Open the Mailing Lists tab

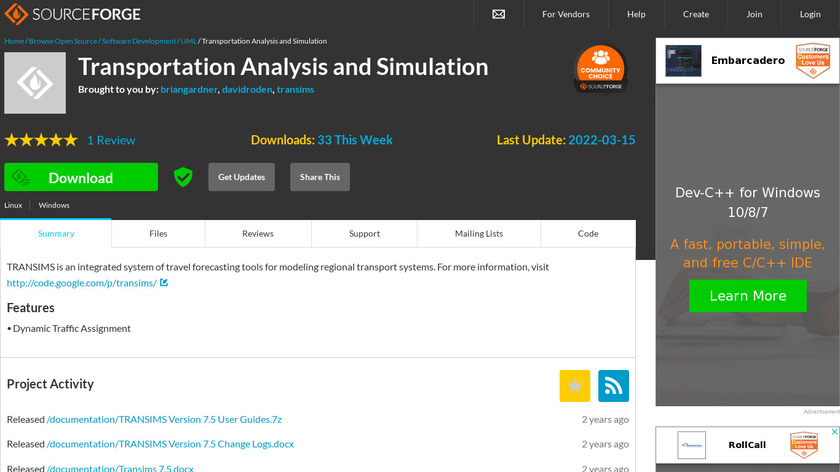(479, 234)
